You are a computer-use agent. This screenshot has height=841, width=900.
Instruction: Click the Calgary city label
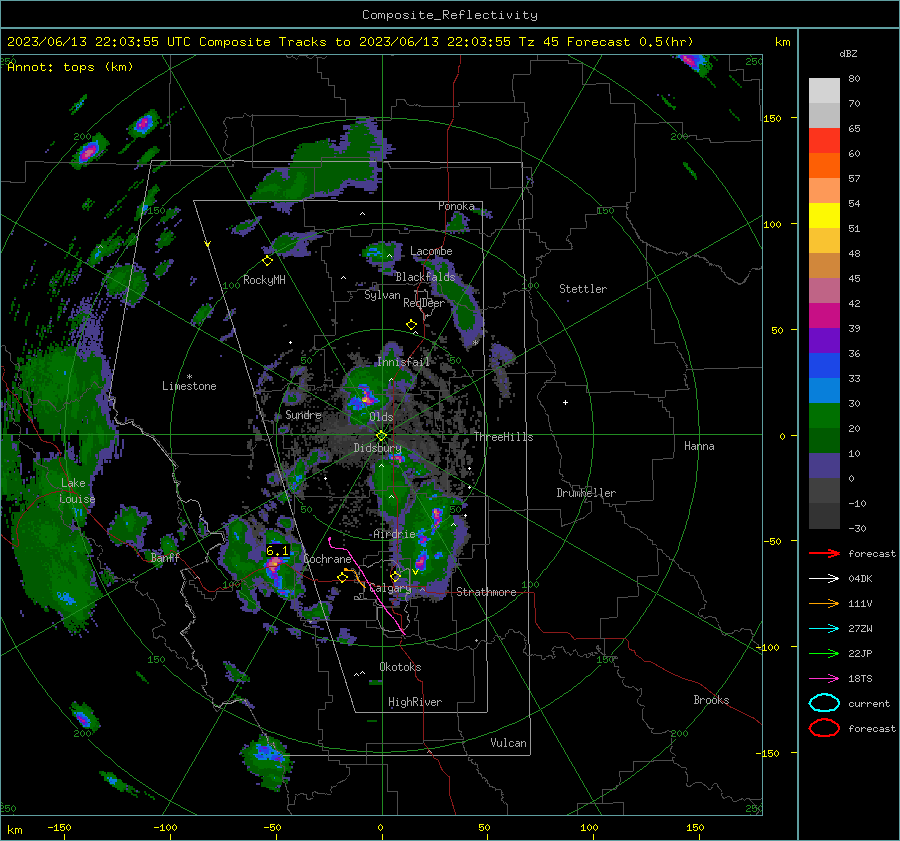pyautogui.click(x=390, y=588)
